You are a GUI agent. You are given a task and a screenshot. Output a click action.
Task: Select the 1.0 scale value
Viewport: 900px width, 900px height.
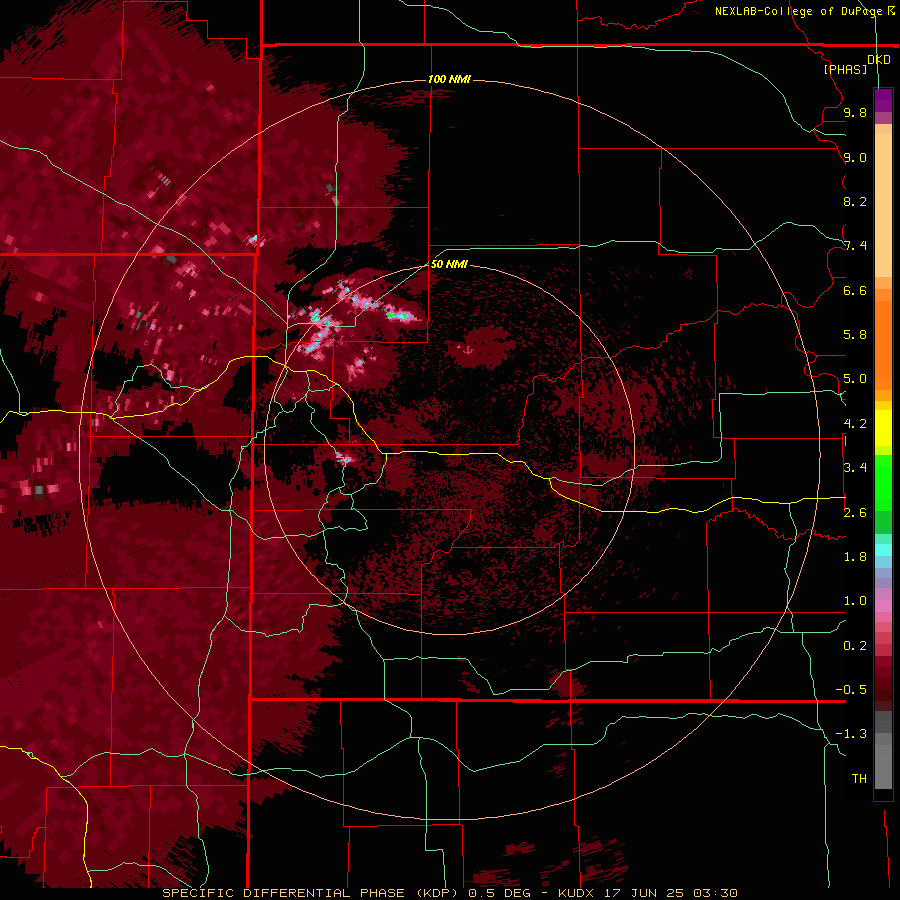coord(855,601)
